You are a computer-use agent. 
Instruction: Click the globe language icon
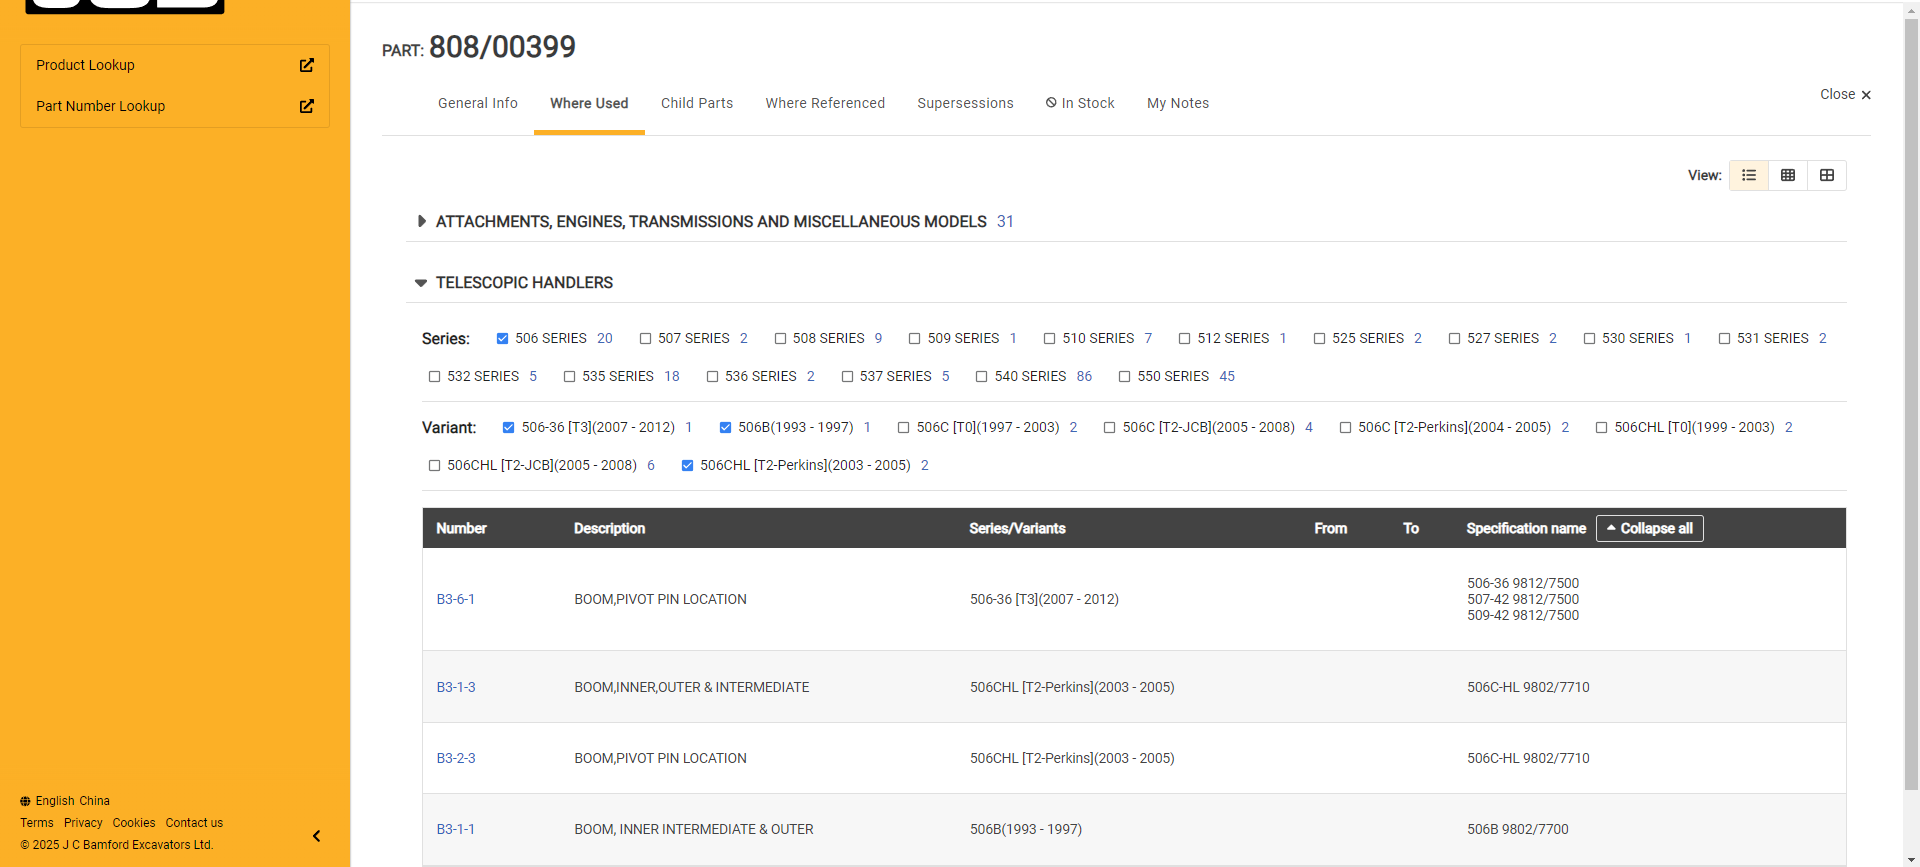tap(25, 801)
